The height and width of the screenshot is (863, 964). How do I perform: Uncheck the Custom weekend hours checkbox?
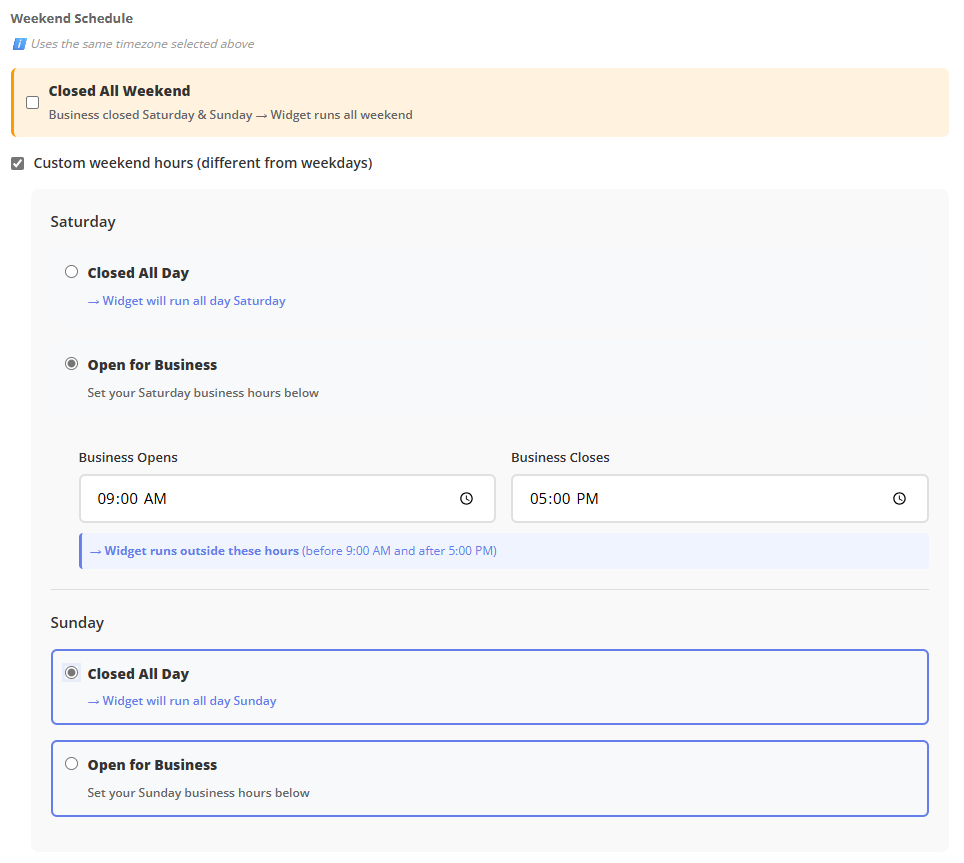click(x=18, y=163)
